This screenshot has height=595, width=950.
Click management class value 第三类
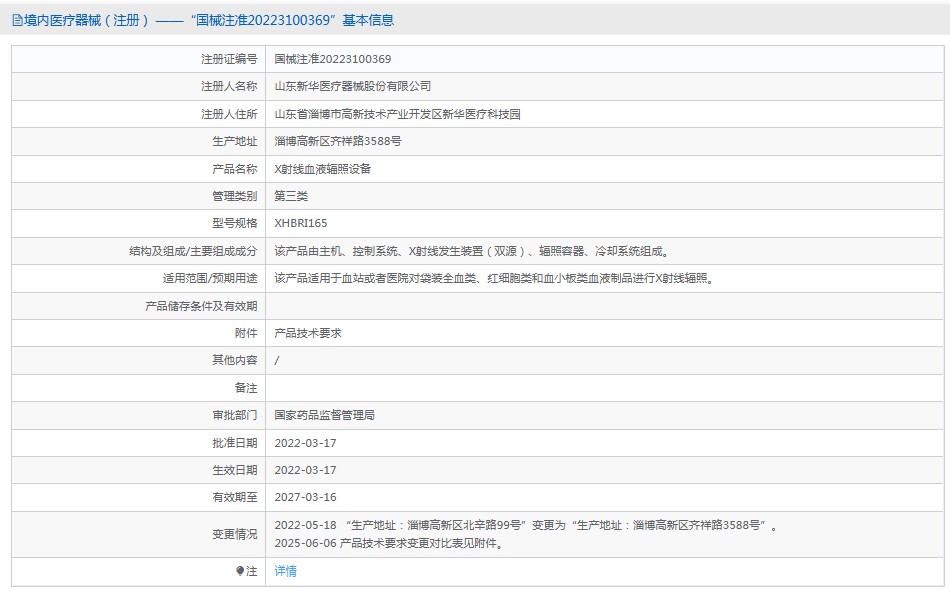291,196
